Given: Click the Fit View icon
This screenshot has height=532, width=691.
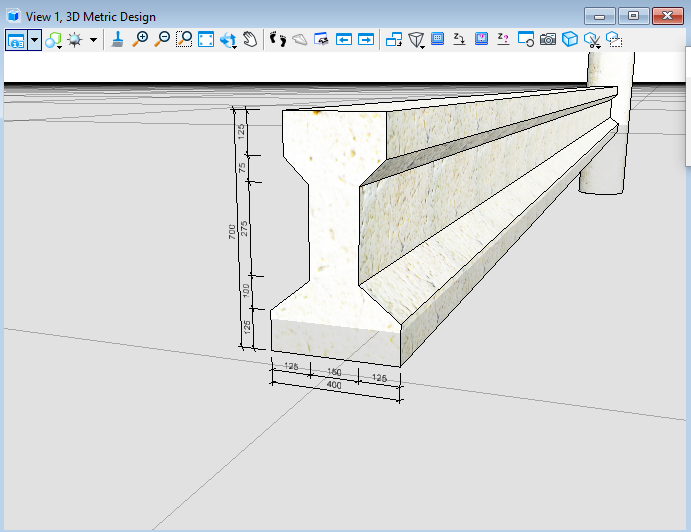Looking at the screenshot, I should pyautogui.click(x=206, y=40).
